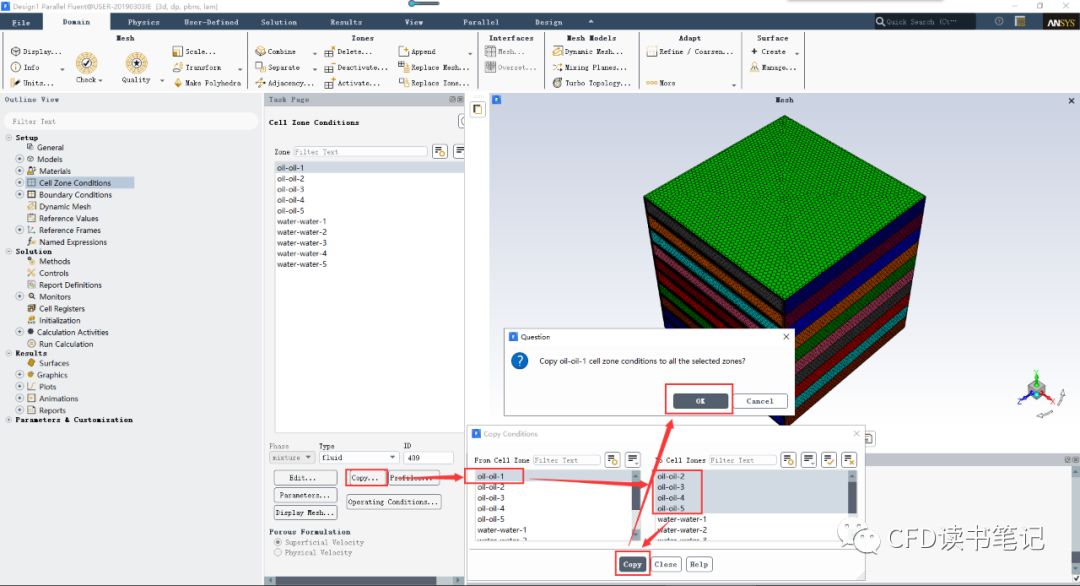Click Task Page horizontal scrollbar
This screenshot has width=1080, height=586.
coord(356,580)
